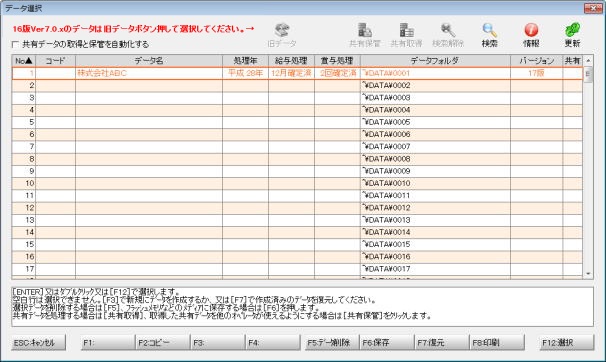Click the 検索解除 icon
Viewport: 606px width, 362px height.
coord(448,30)
